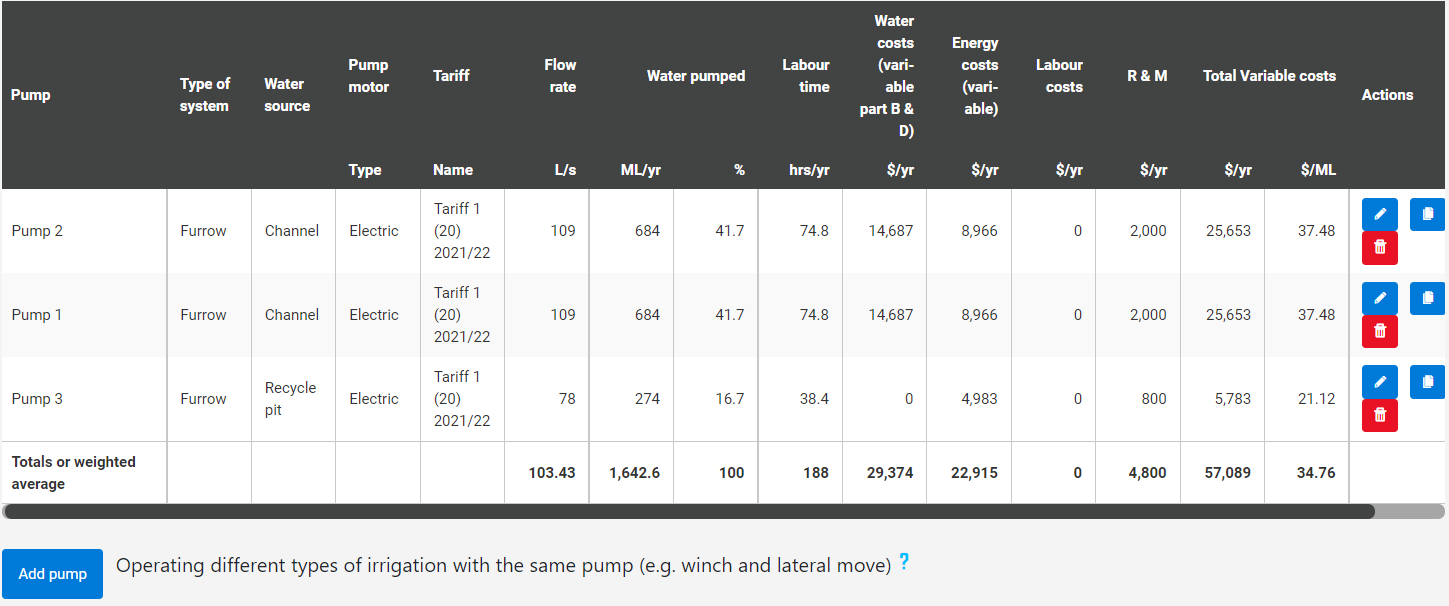This screenshot has width=1449, height=606.
Task: Edit Pump 2 using the pencil icon
Action: 1379,214
